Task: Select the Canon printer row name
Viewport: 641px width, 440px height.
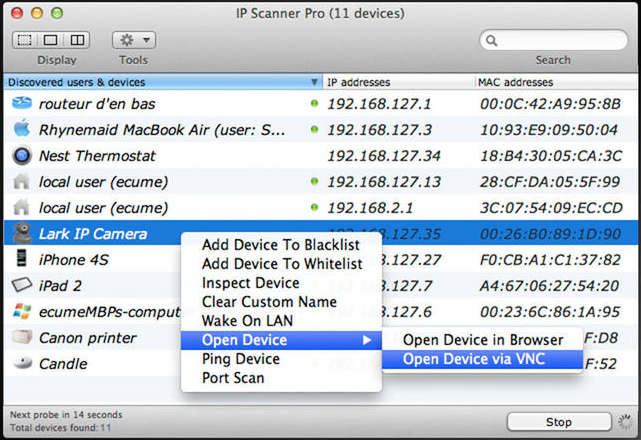Action: point(88,338)
